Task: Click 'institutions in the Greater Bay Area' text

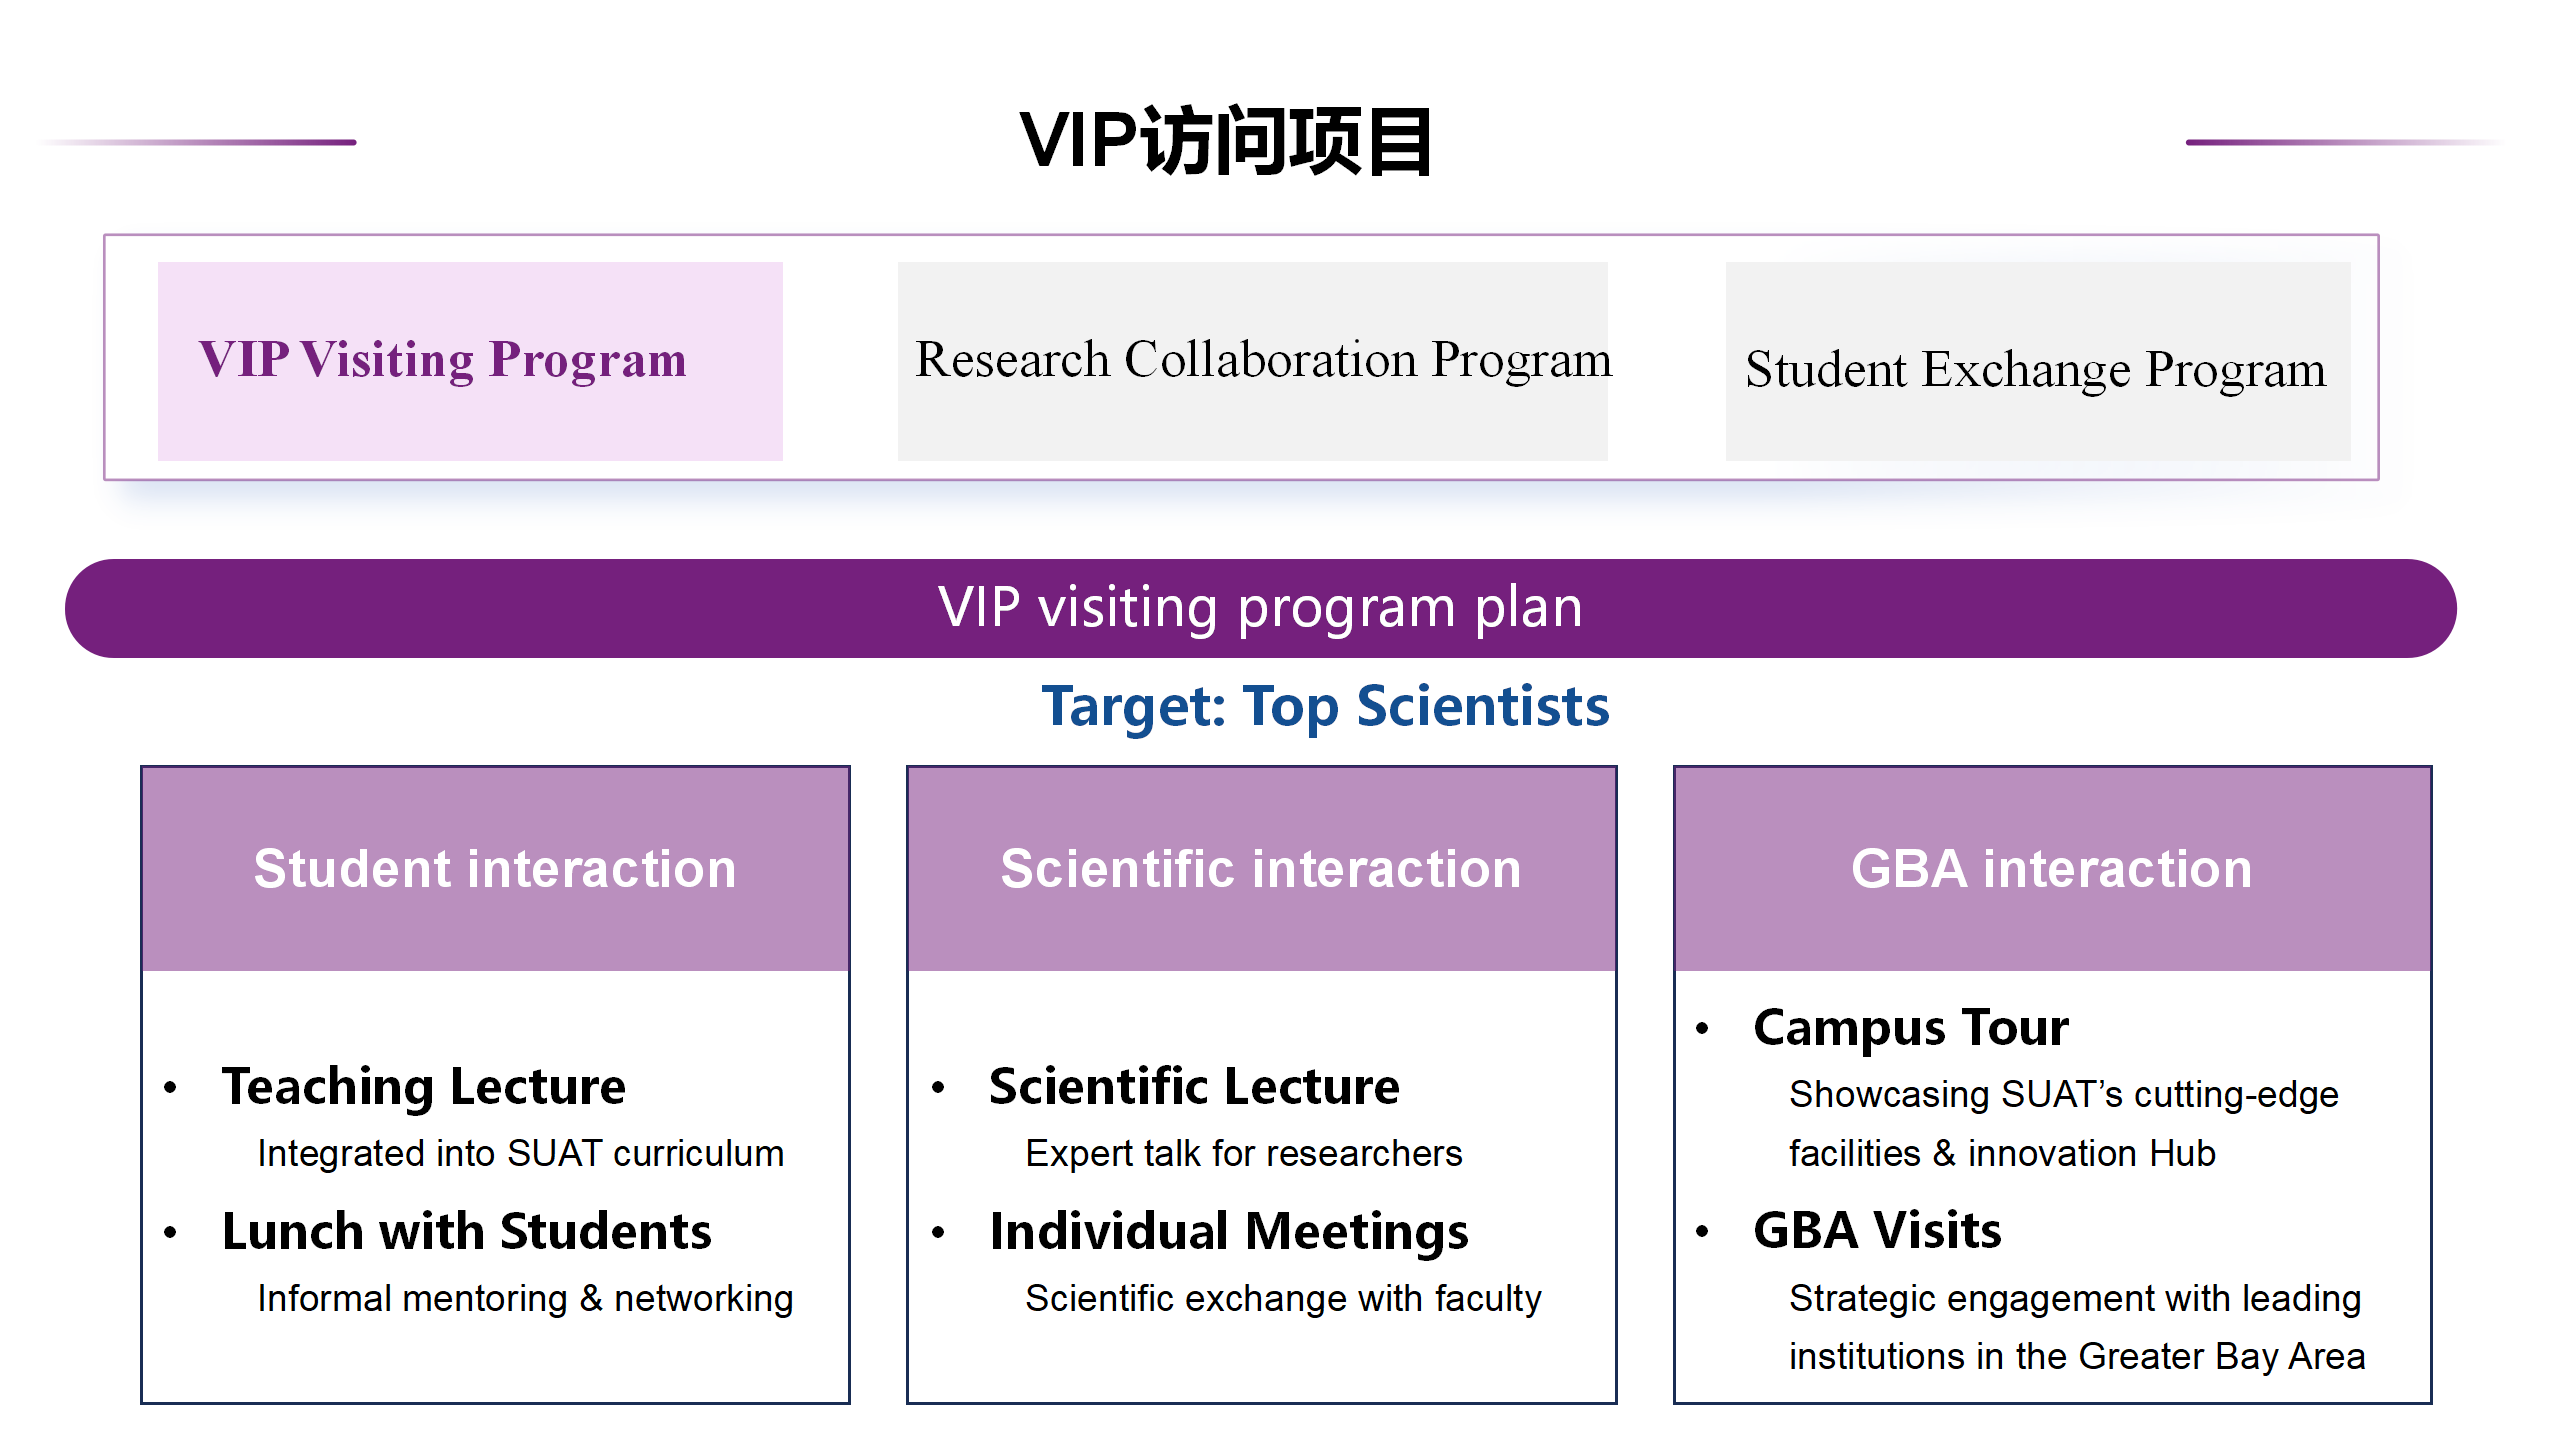Action: pyautogui.click(x=2077, y=1357)
